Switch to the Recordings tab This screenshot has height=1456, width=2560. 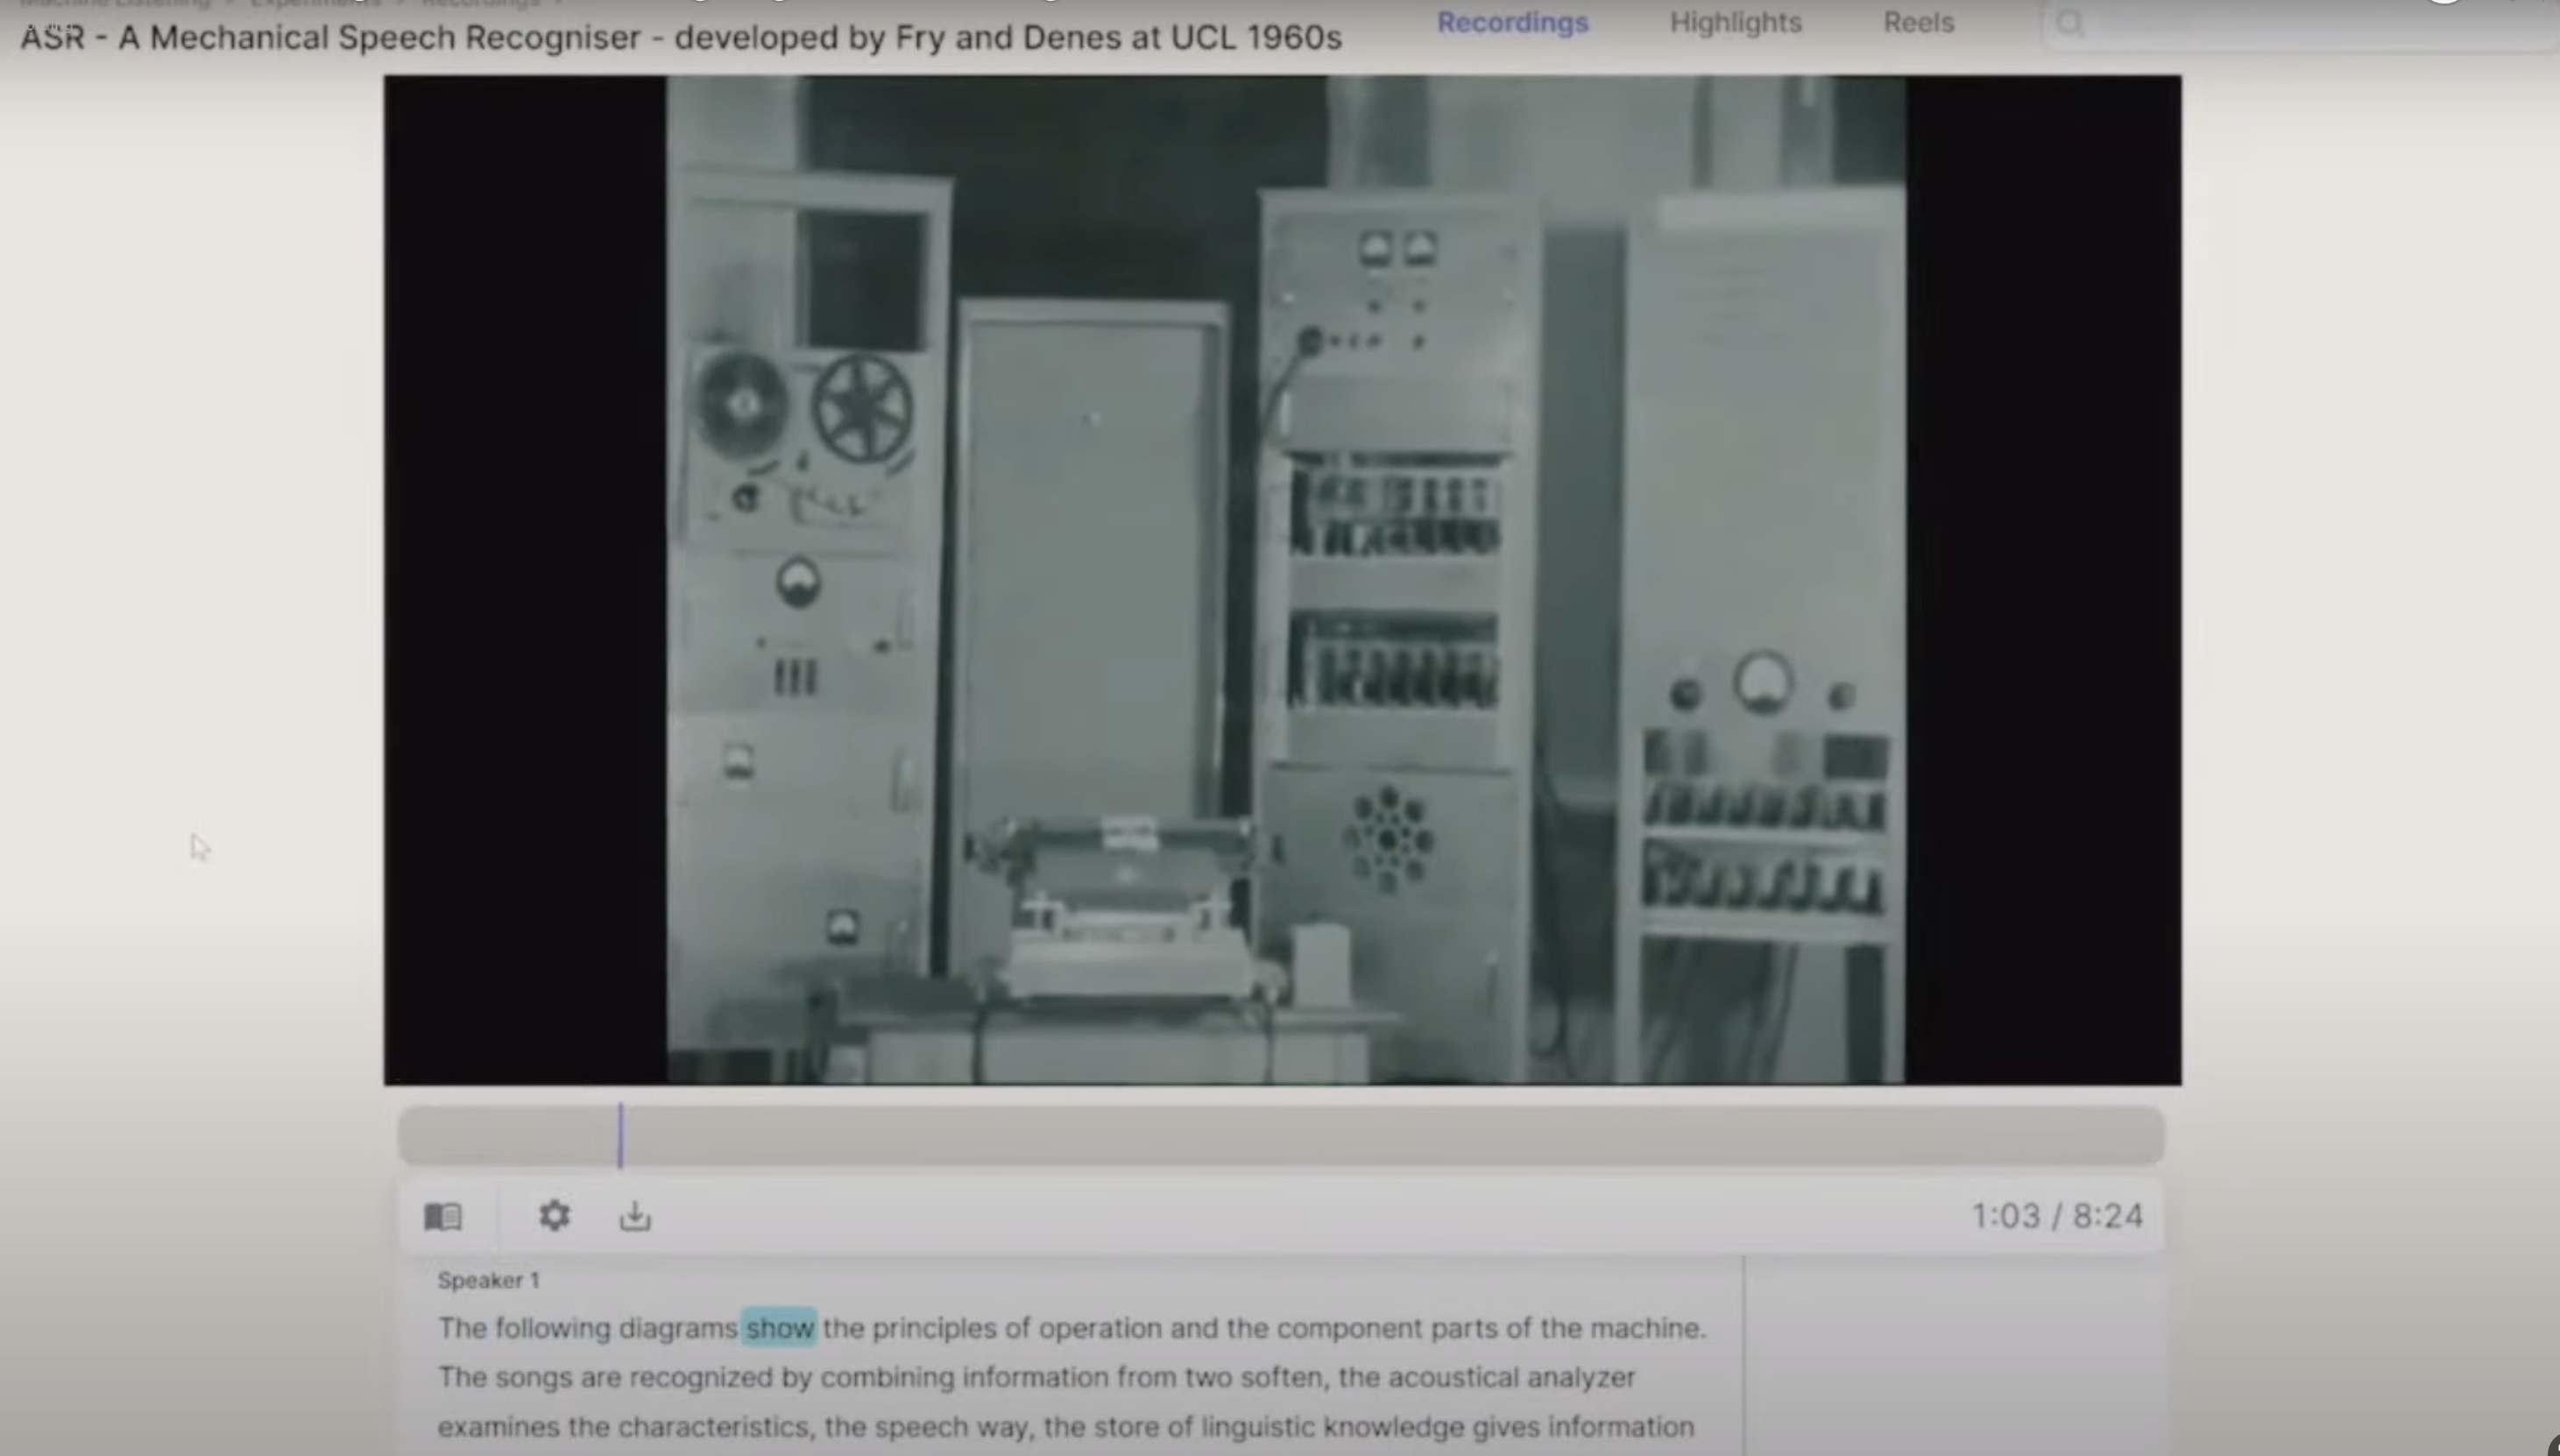tap(1512, 22)
